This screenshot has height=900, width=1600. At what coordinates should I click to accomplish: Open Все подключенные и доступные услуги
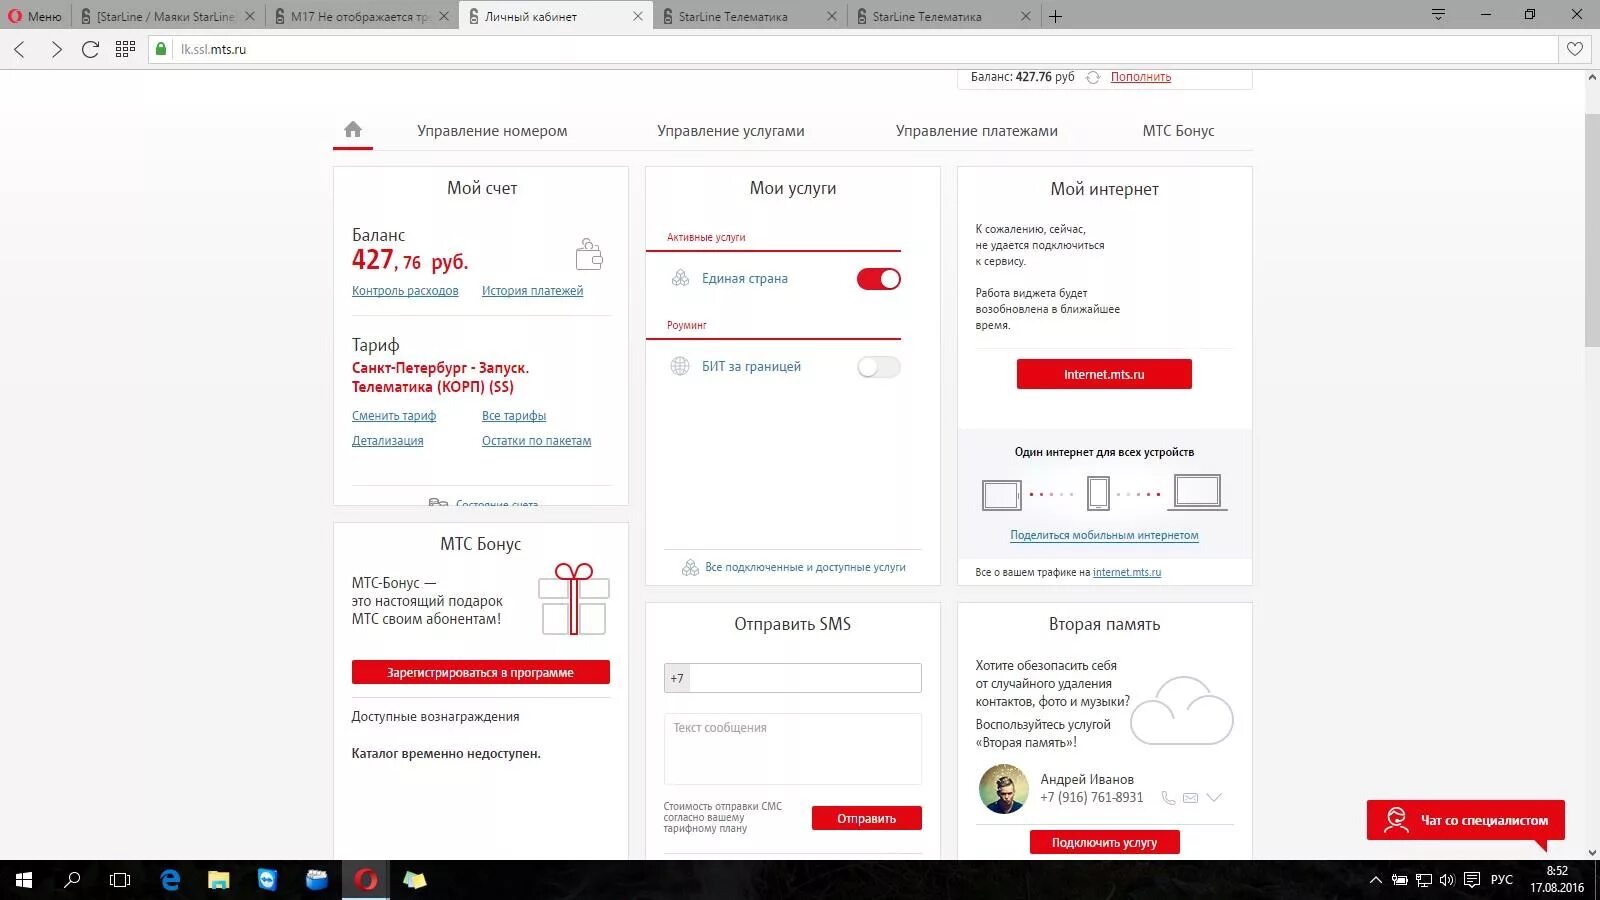[x=805, y=567]
